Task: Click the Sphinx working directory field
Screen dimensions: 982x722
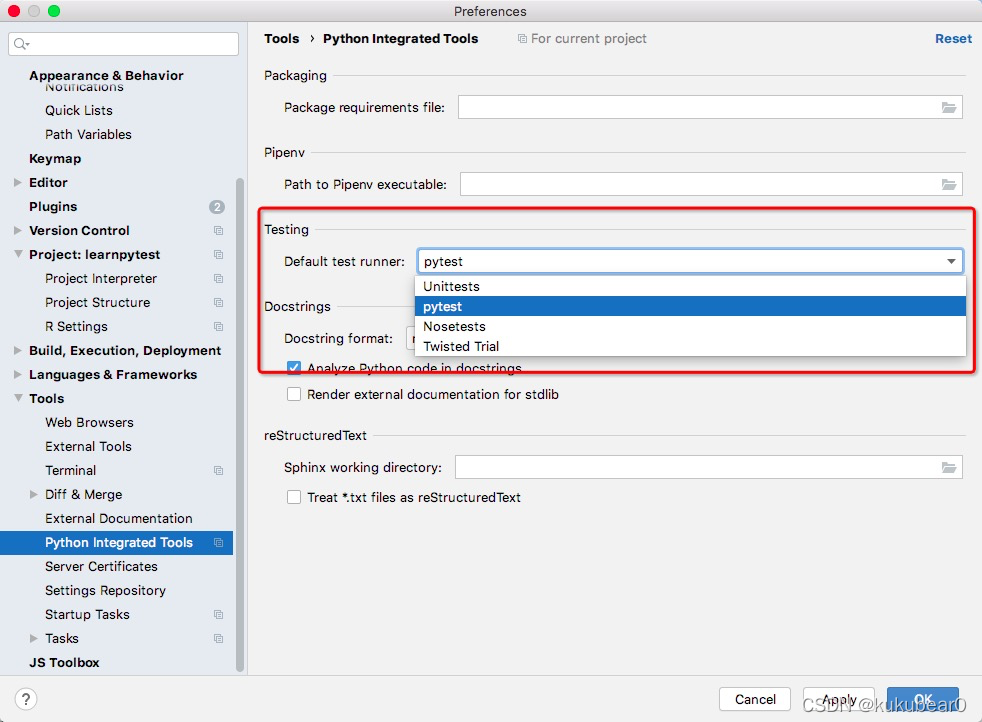Action: pyautogui.click(x=709, y=468)
